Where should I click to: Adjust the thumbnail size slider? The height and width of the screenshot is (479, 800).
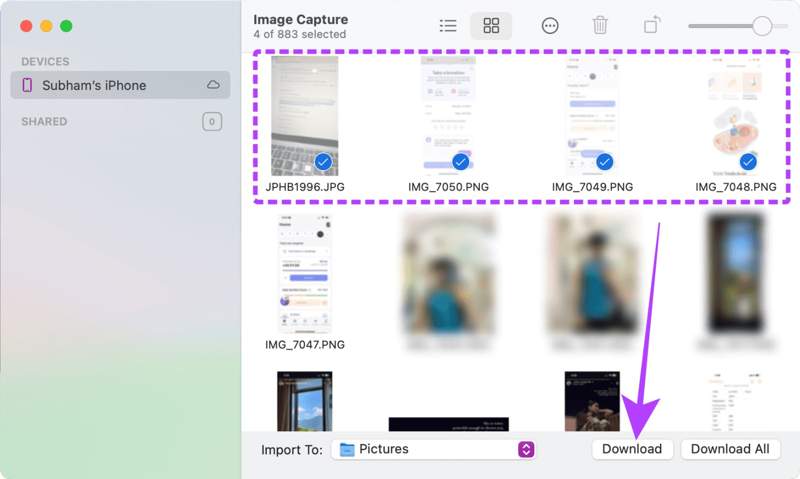pos(762,26)
